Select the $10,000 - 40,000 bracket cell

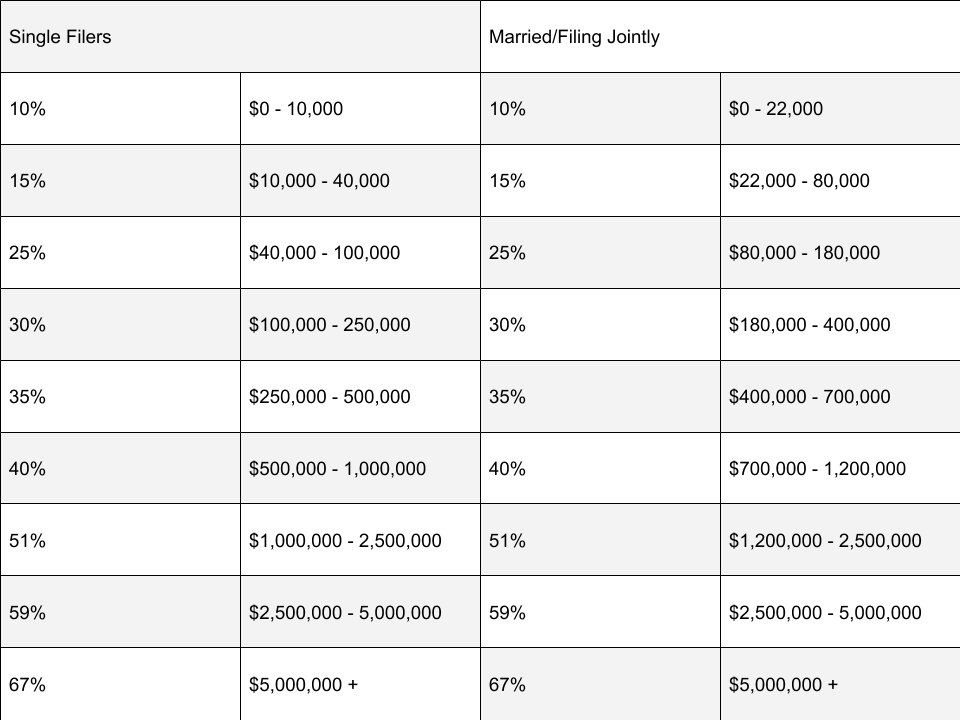360,181
